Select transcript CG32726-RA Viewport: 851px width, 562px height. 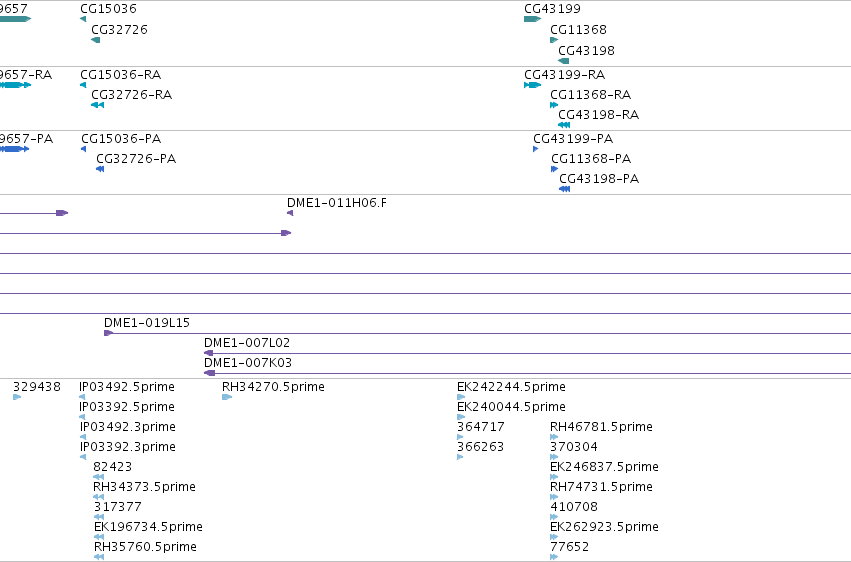(x=131, y=94)
